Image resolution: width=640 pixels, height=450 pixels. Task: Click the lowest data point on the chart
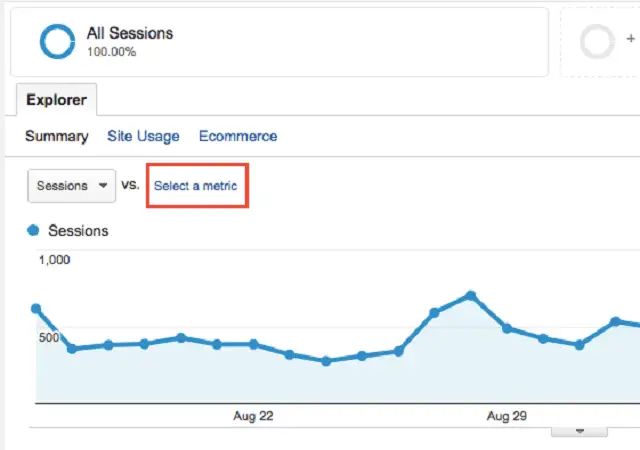tap(326, 361)
